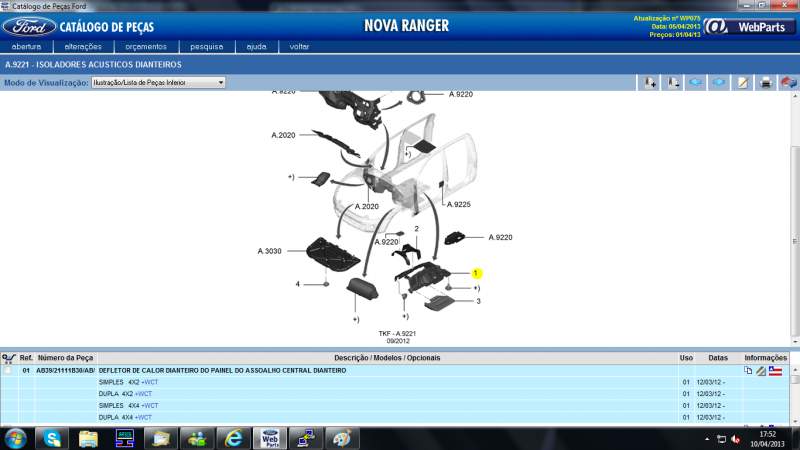Screen dimensions: 800x450
Task: Click the shopping cart icon in table header
Action: point(8,358)
